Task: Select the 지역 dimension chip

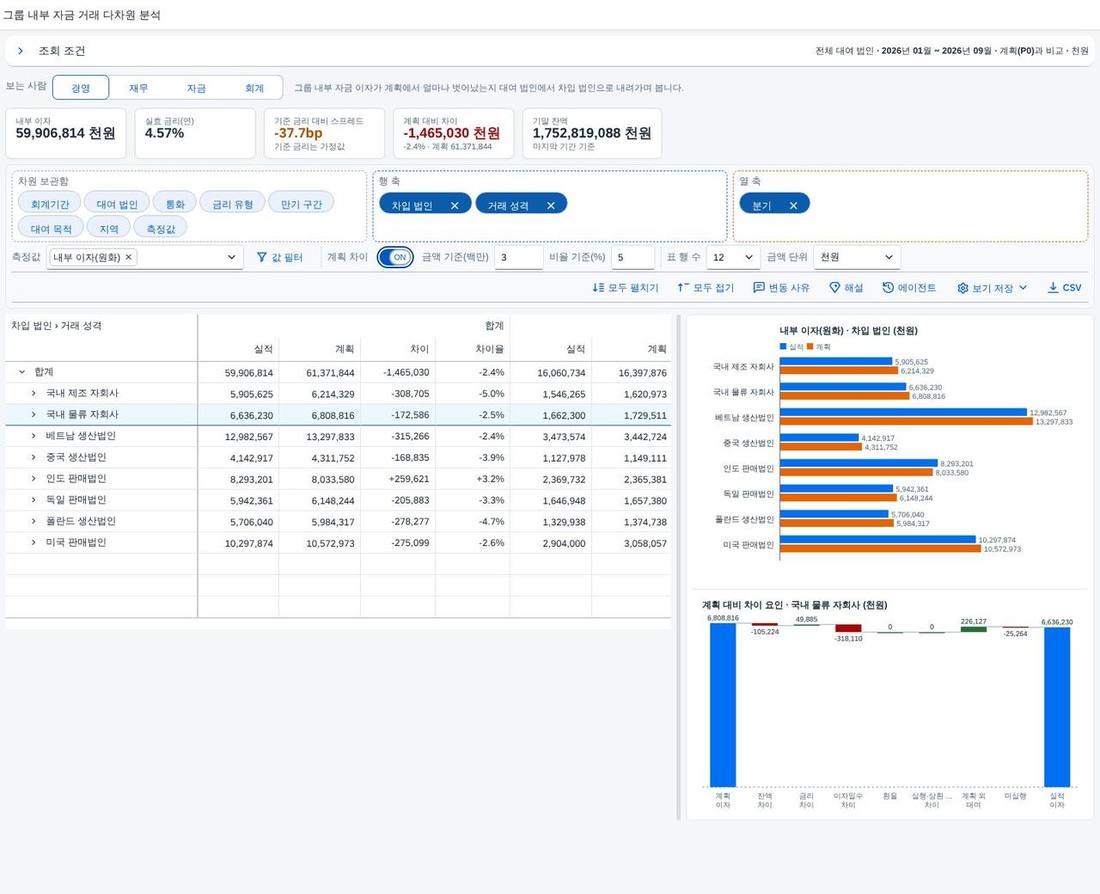Action: [x=109, y=229]
